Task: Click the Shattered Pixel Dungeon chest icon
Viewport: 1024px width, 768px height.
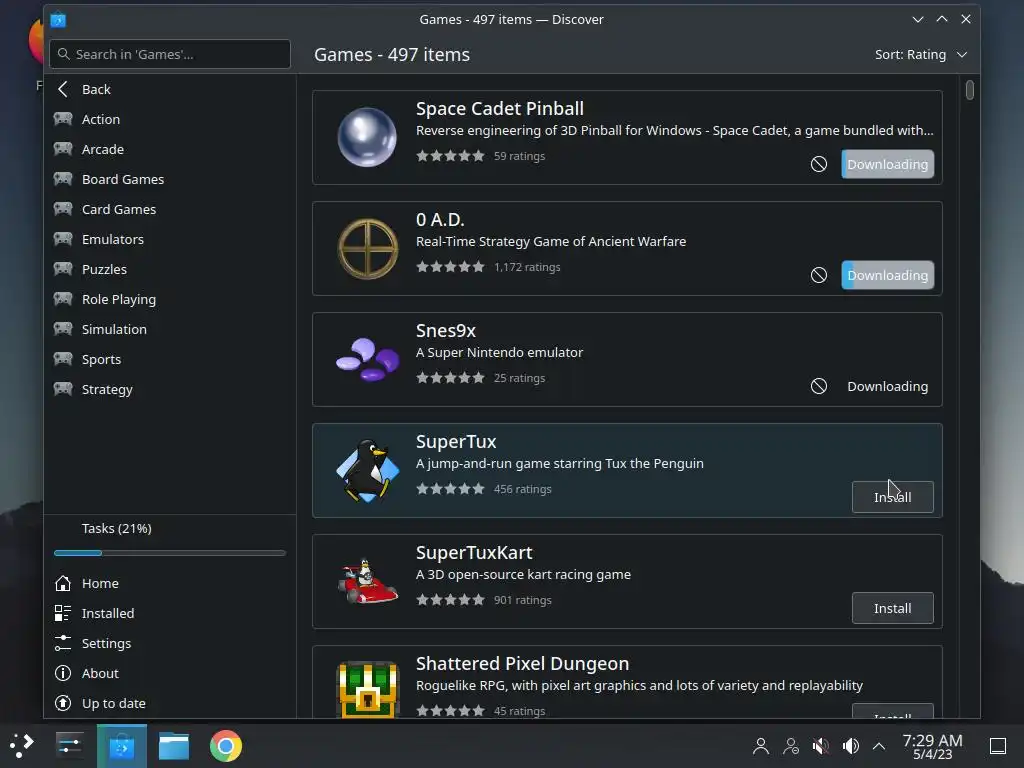Action: pyautogui.click(x=368, y=690)
